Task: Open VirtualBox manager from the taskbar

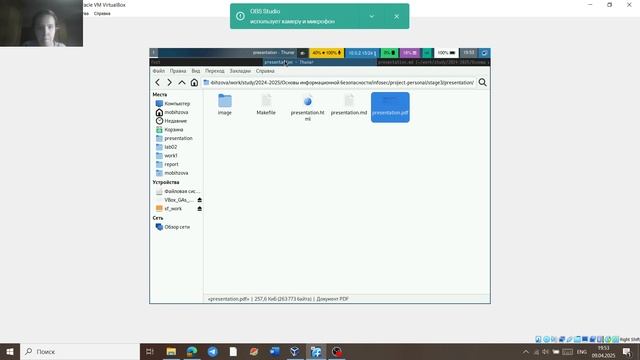Action: tap(295, 351)
